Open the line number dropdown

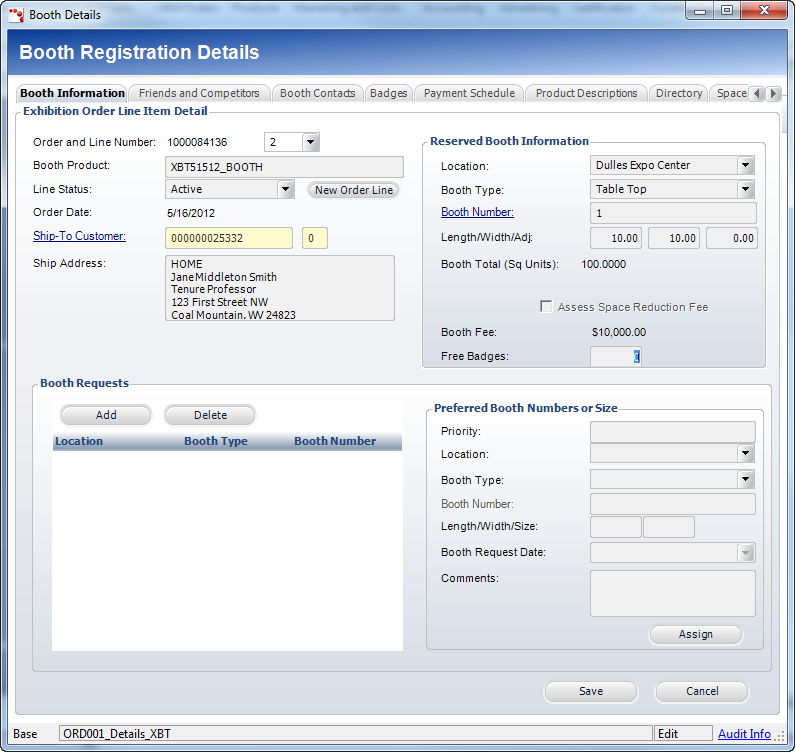tap(310, 142)
